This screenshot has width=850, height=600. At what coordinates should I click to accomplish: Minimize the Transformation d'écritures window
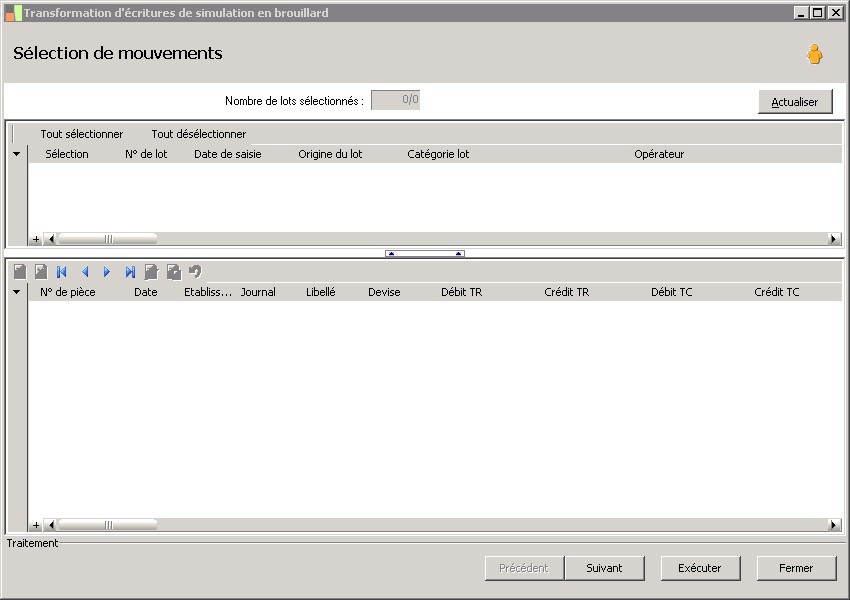click(801, 12)
